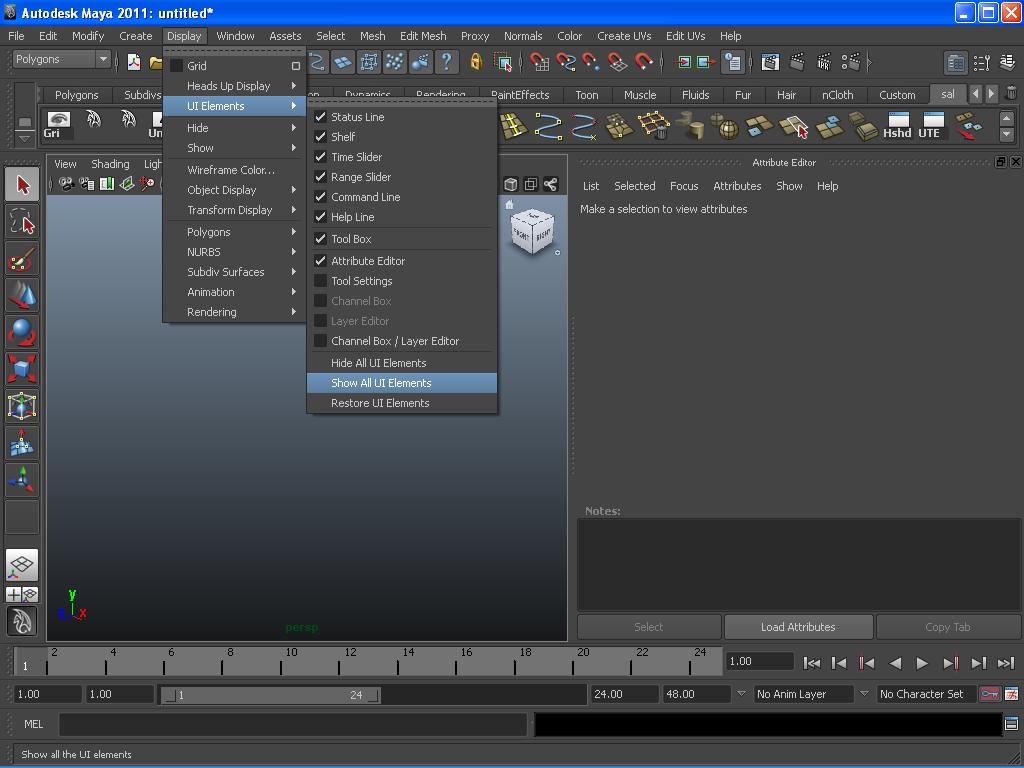The height and width of the screenshot is (768, 1024).
Task: Click the MEL command input field
Action: 293,724
